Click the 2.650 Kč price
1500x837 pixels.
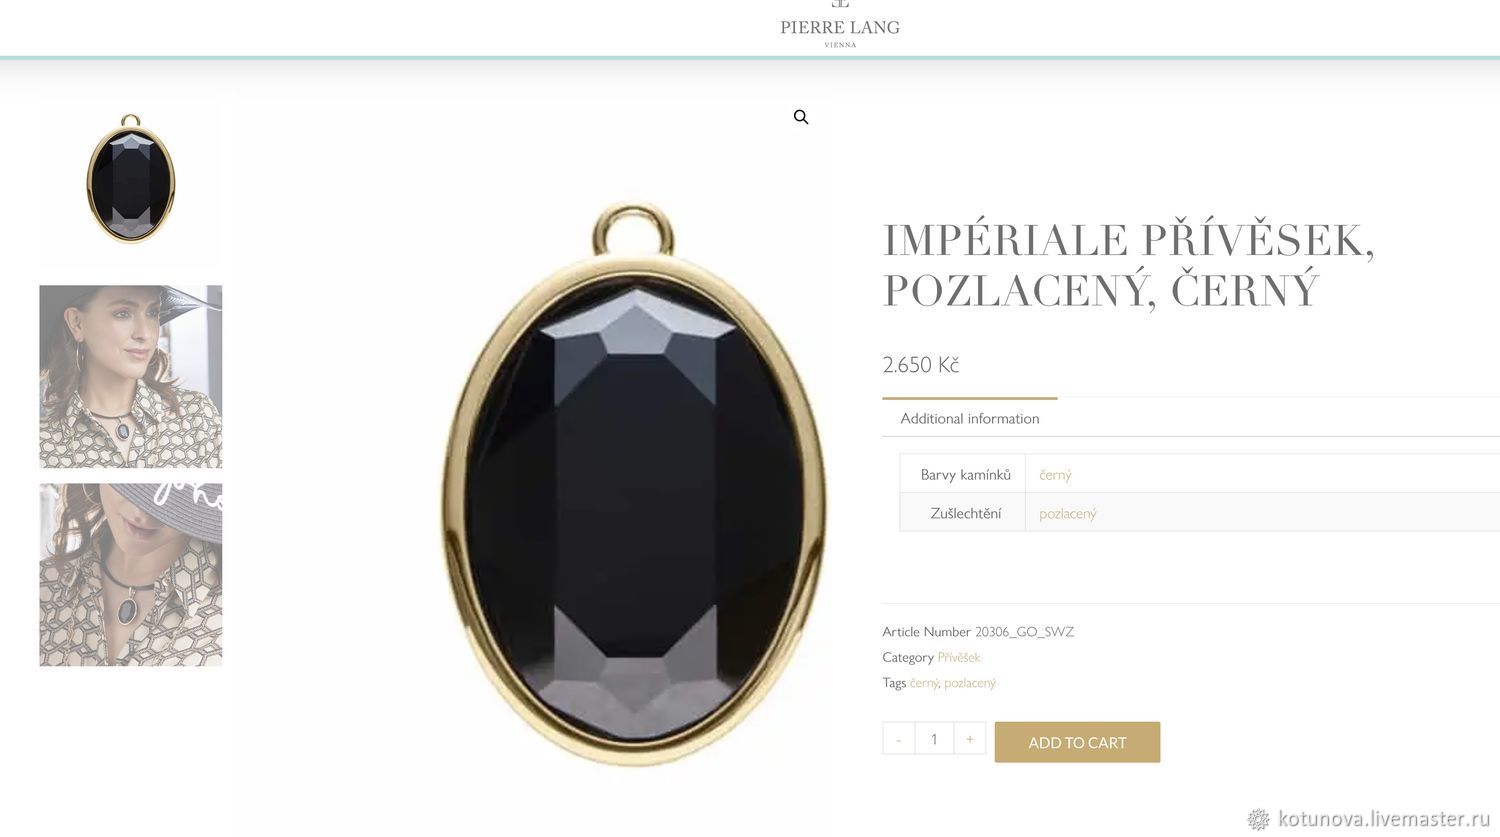click(x=920, y=364)
